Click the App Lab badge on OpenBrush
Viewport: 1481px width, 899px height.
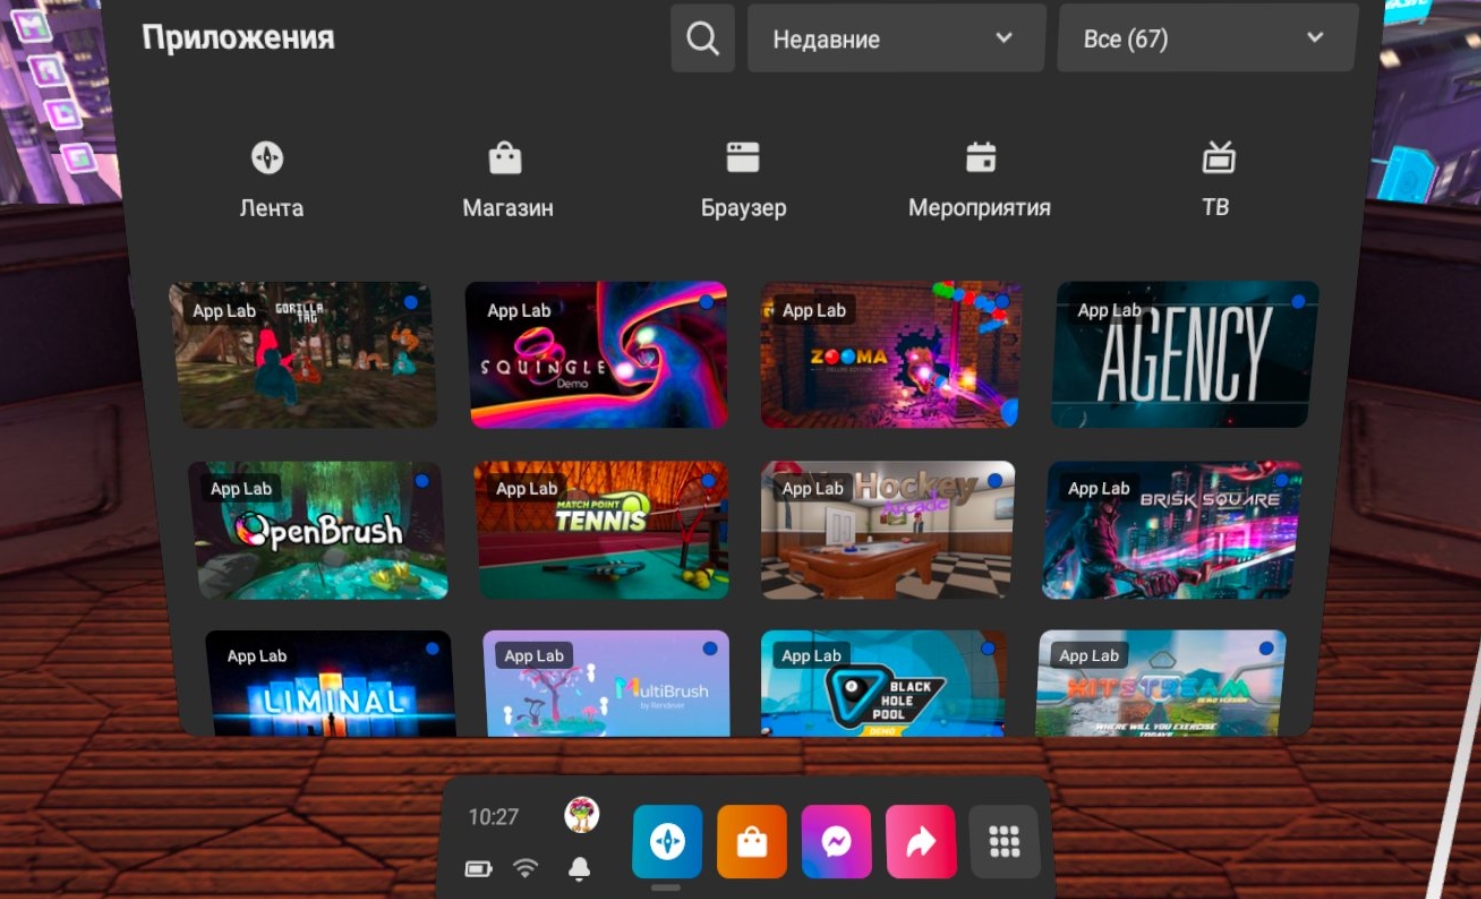click(241, 488)
